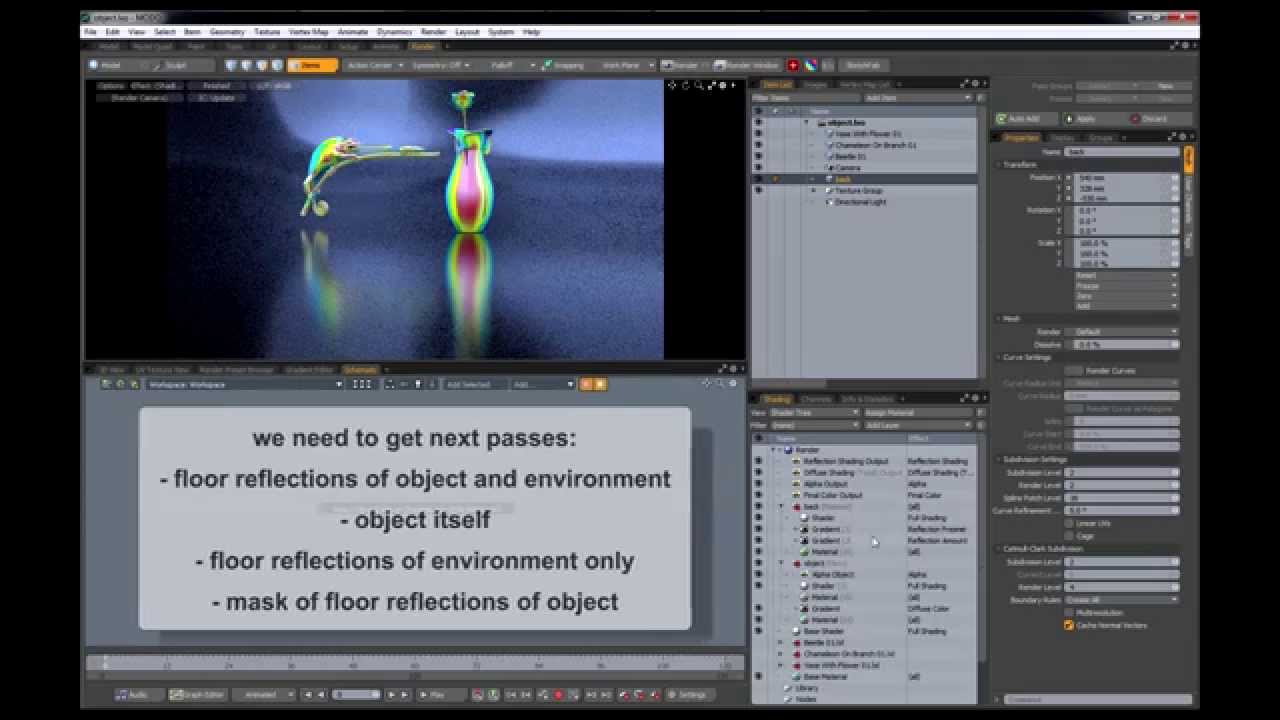This screenshot has height=720, width=1280.
Task: Click the viewport zoom magnifier icon
Action: click(x=699, y=85)
